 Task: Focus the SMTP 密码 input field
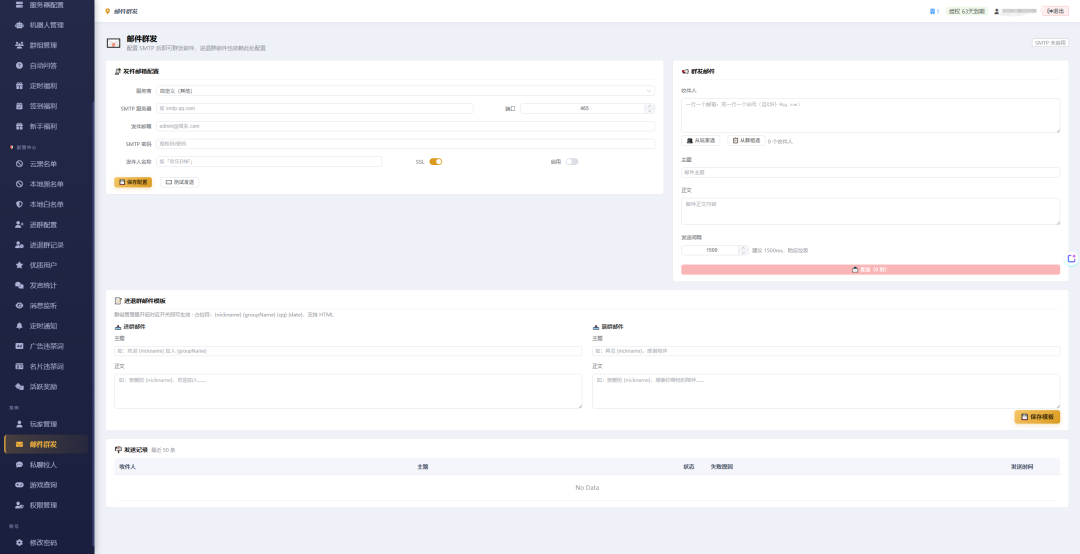pos(405,144)
